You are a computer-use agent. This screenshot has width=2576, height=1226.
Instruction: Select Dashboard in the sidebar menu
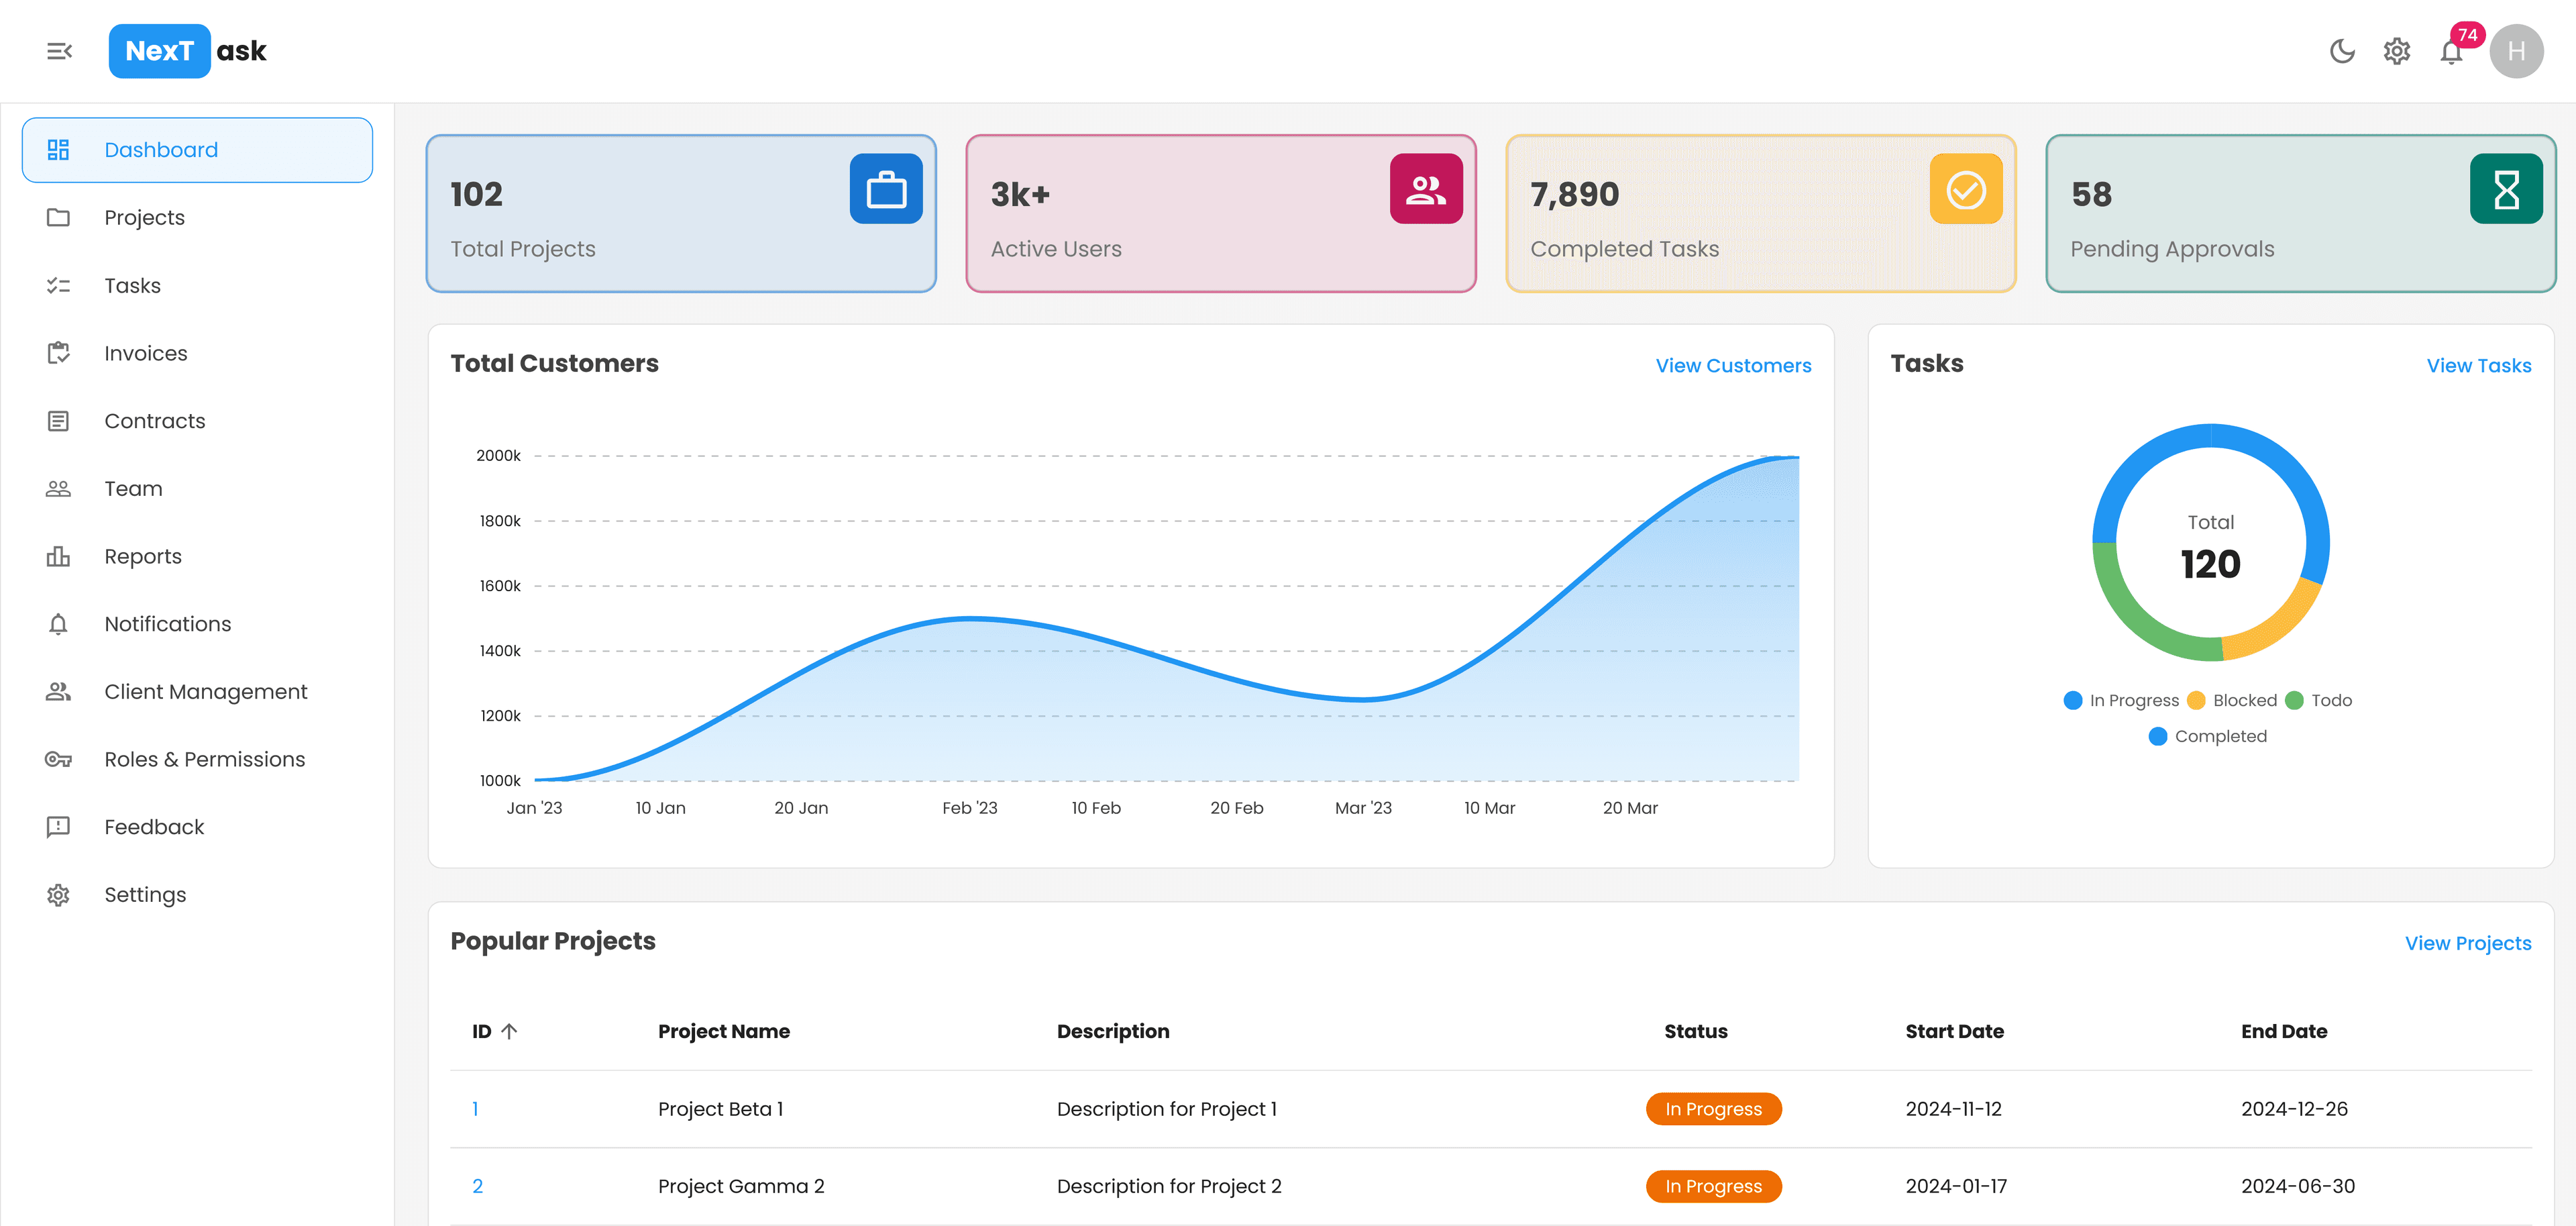click(x=161, y=149)
